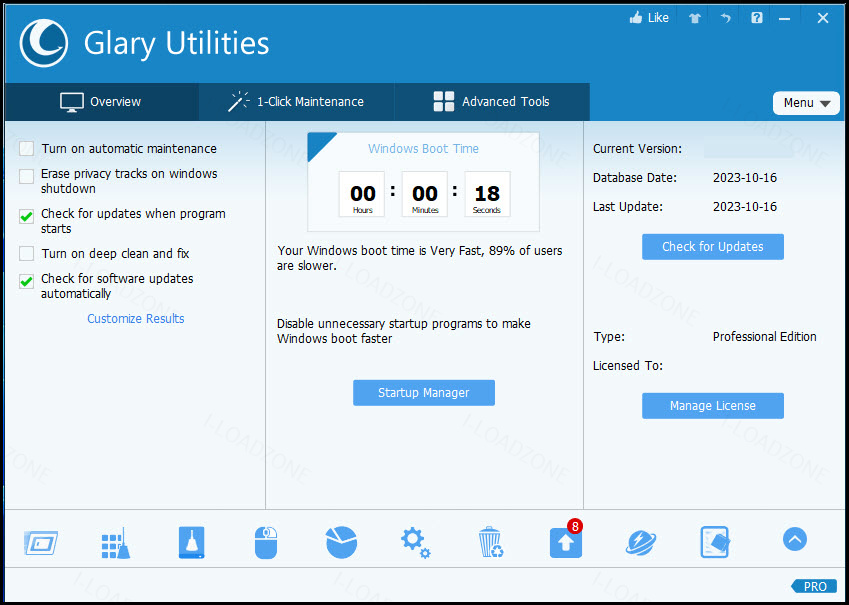Launch the Shortcuts Fixer drive-with-broom icon
This screenshot has height=605, width=849.
click(x=192, y=542)
